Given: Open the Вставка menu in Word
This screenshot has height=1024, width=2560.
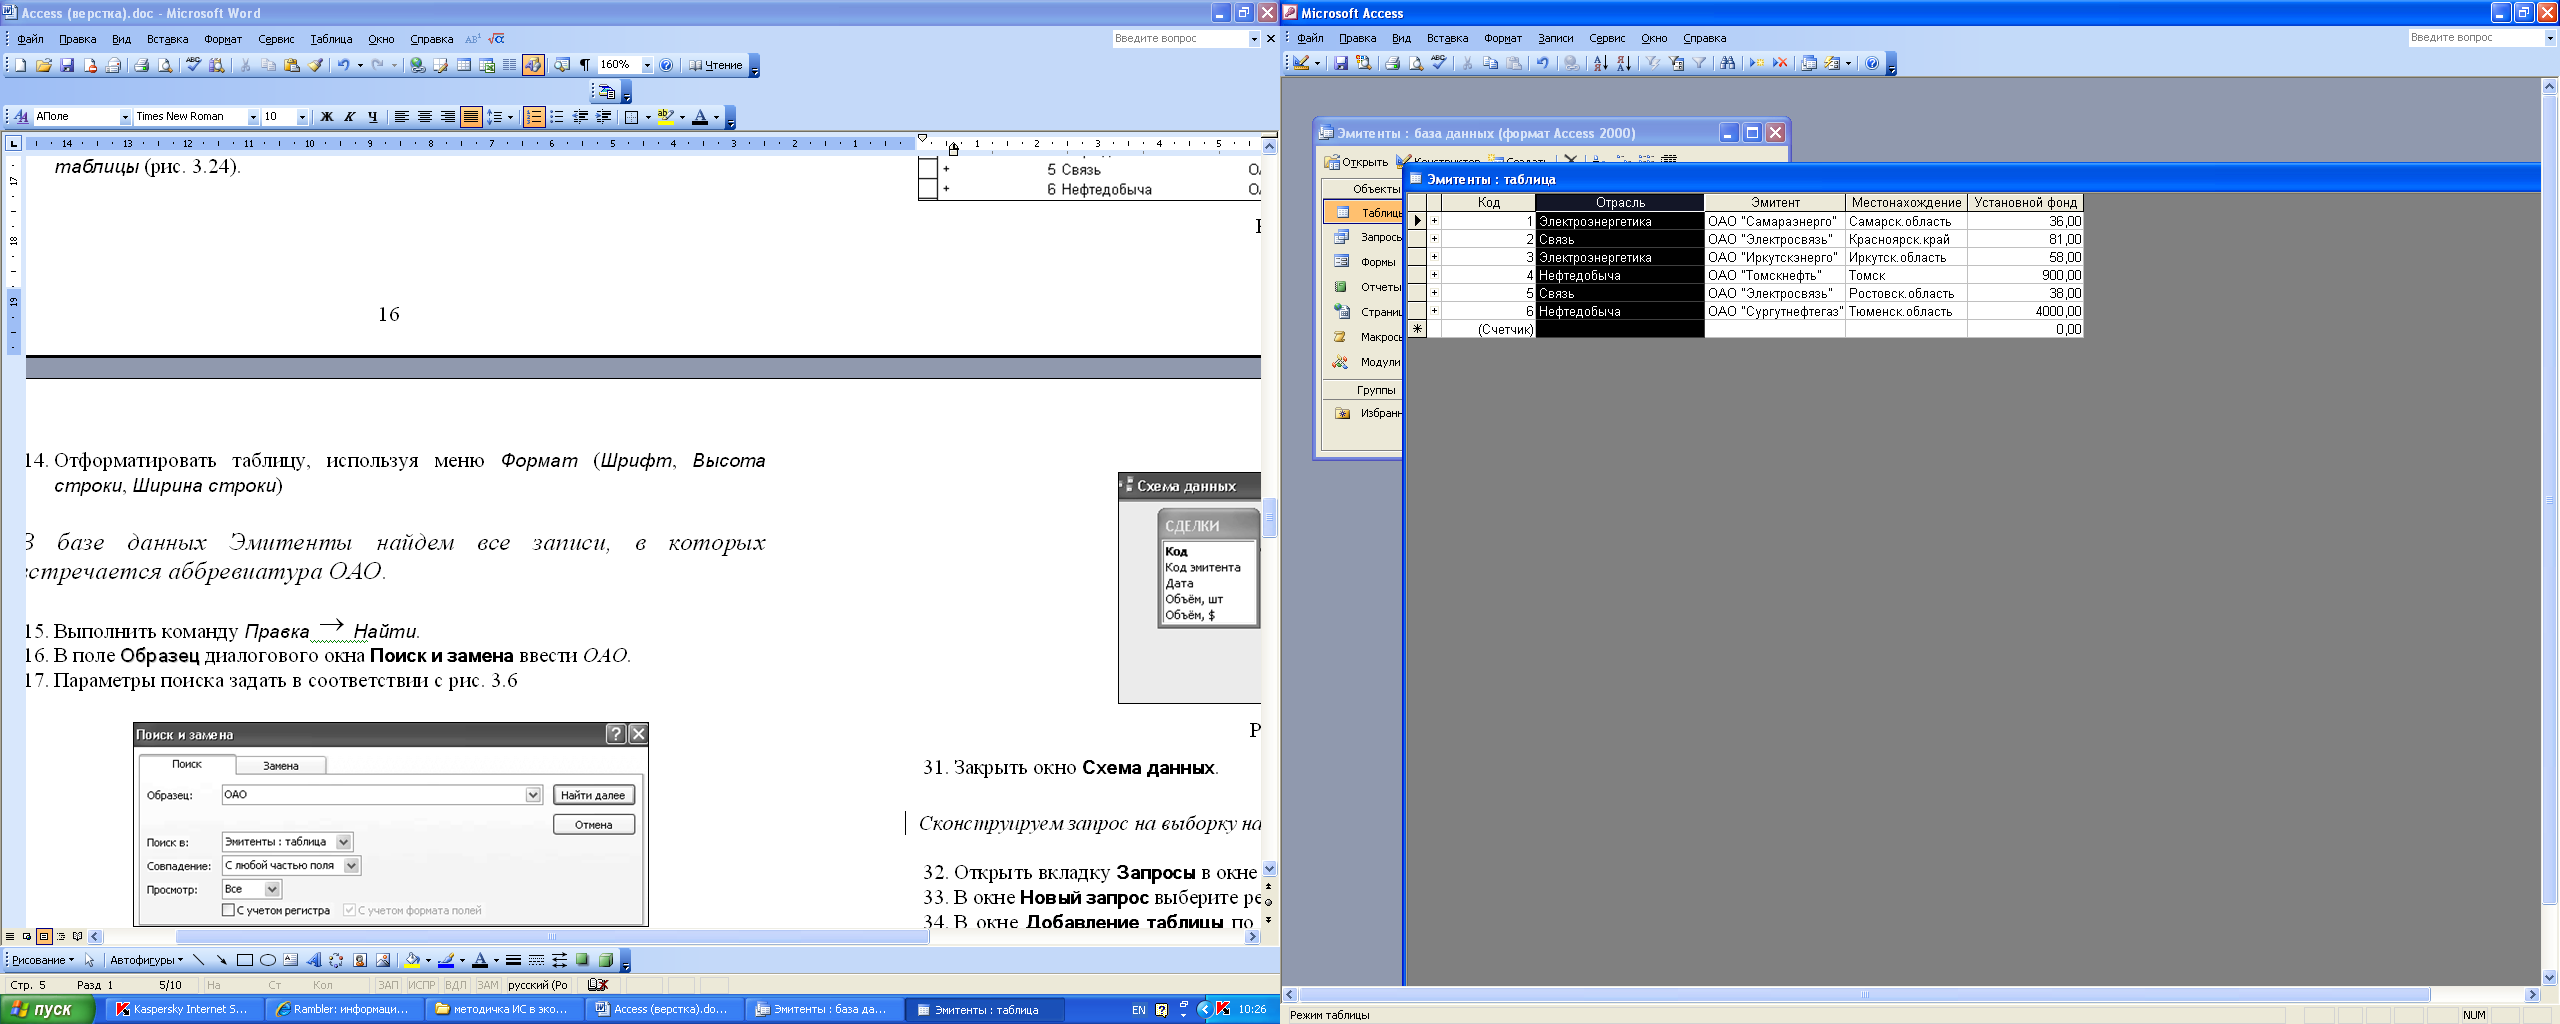Looking at the screenshot, I should pyautogui.click(x=167, y=39).
